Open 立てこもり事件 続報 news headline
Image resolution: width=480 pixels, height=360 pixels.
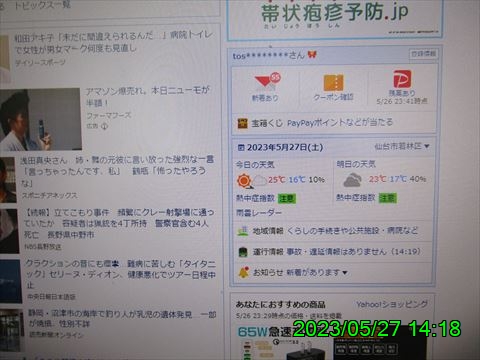(x=119, y=223)
